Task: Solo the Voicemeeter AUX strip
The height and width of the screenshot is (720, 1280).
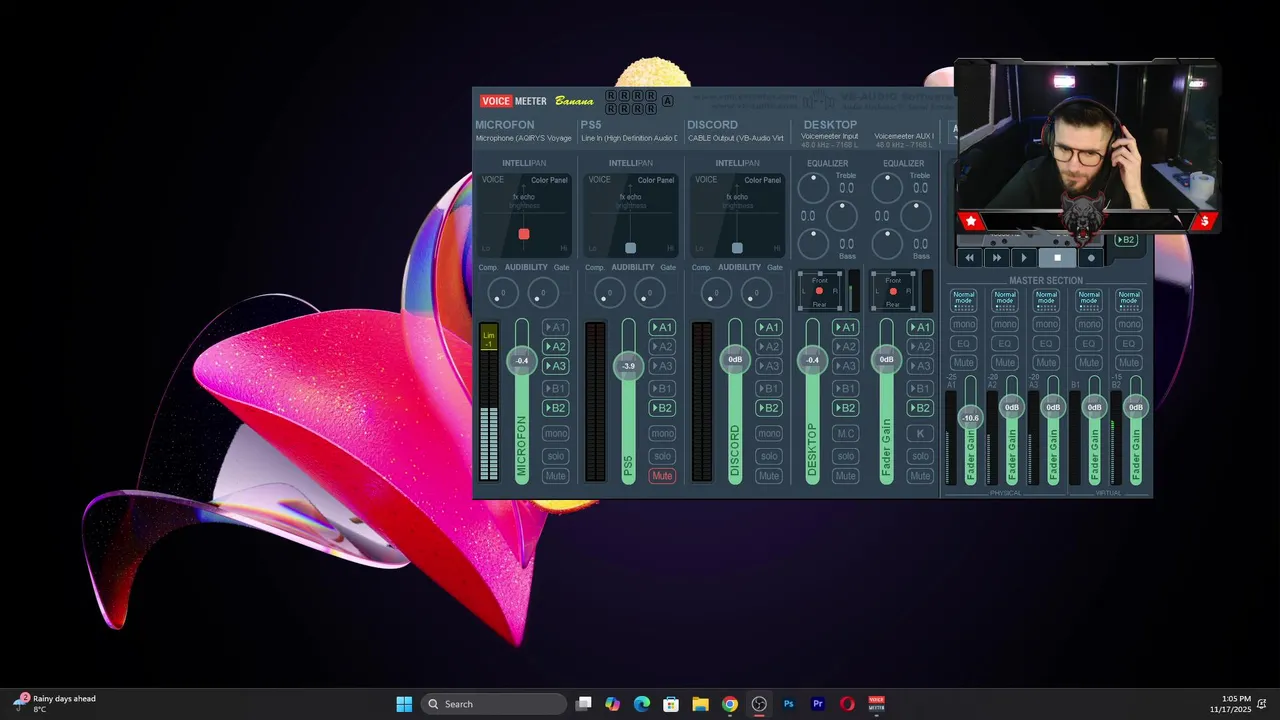Action: point(920,456)
